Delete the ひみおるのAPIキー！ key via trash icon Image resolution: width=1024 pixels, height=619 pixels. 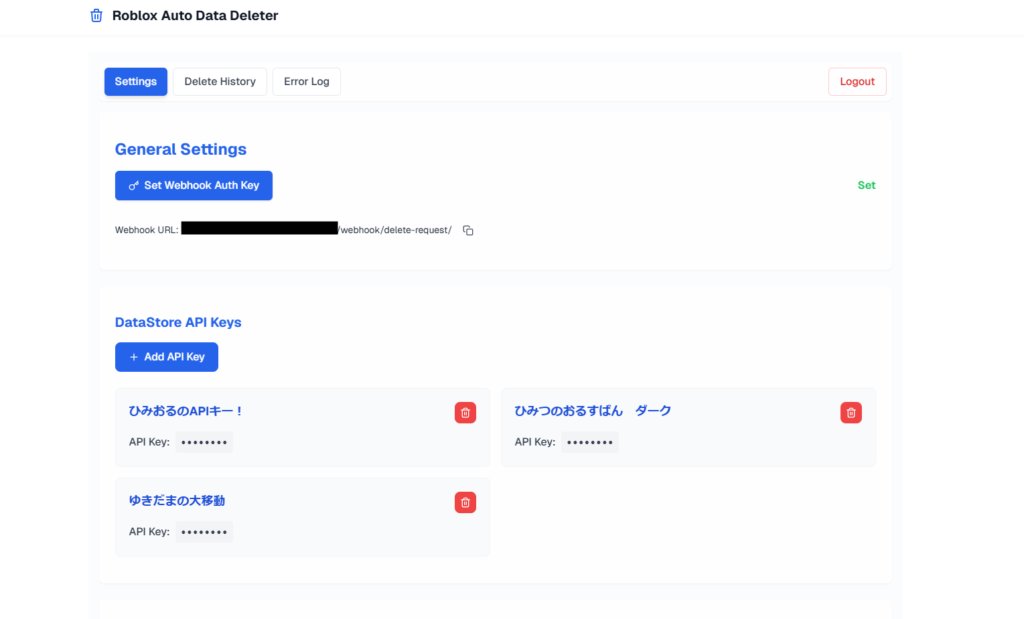(x=465, y=413)
